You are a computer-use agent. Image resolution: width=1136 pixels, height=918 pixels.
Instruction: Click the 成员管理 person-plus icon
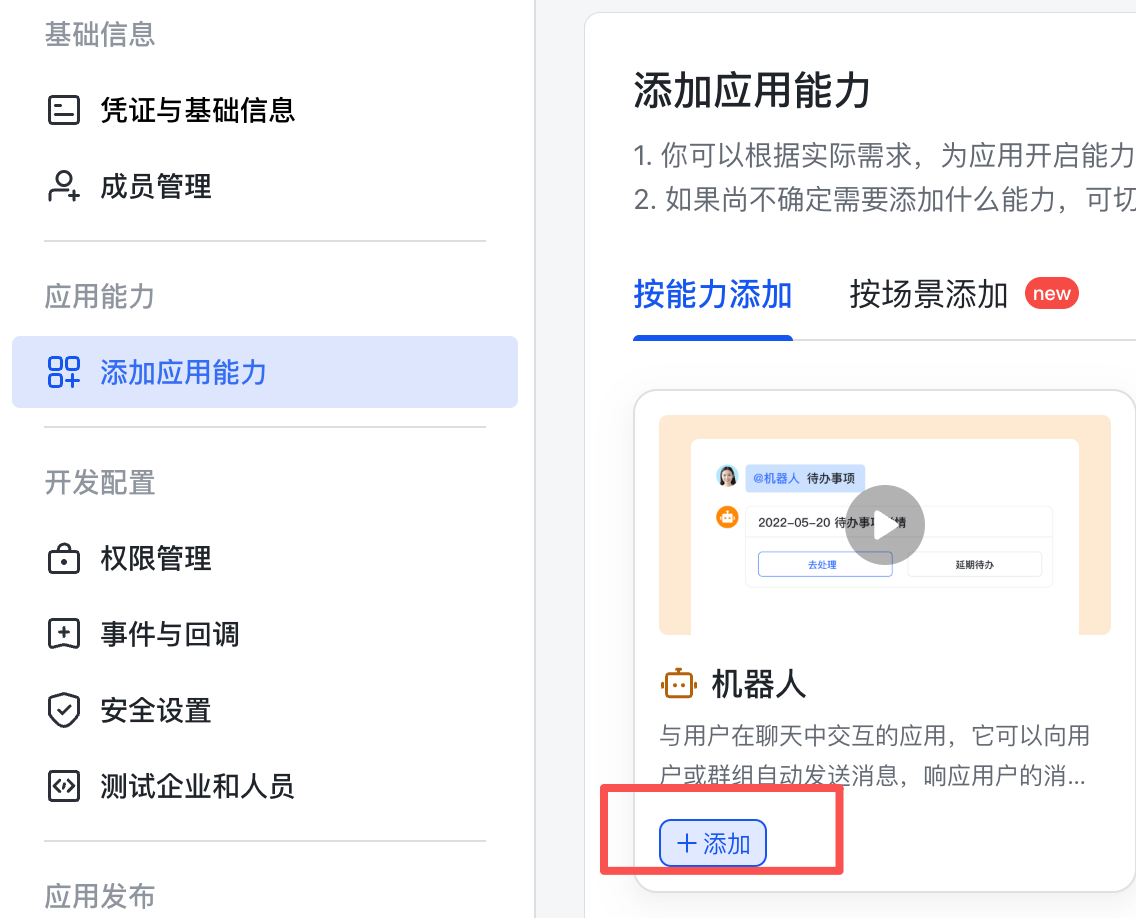[64, 186]
